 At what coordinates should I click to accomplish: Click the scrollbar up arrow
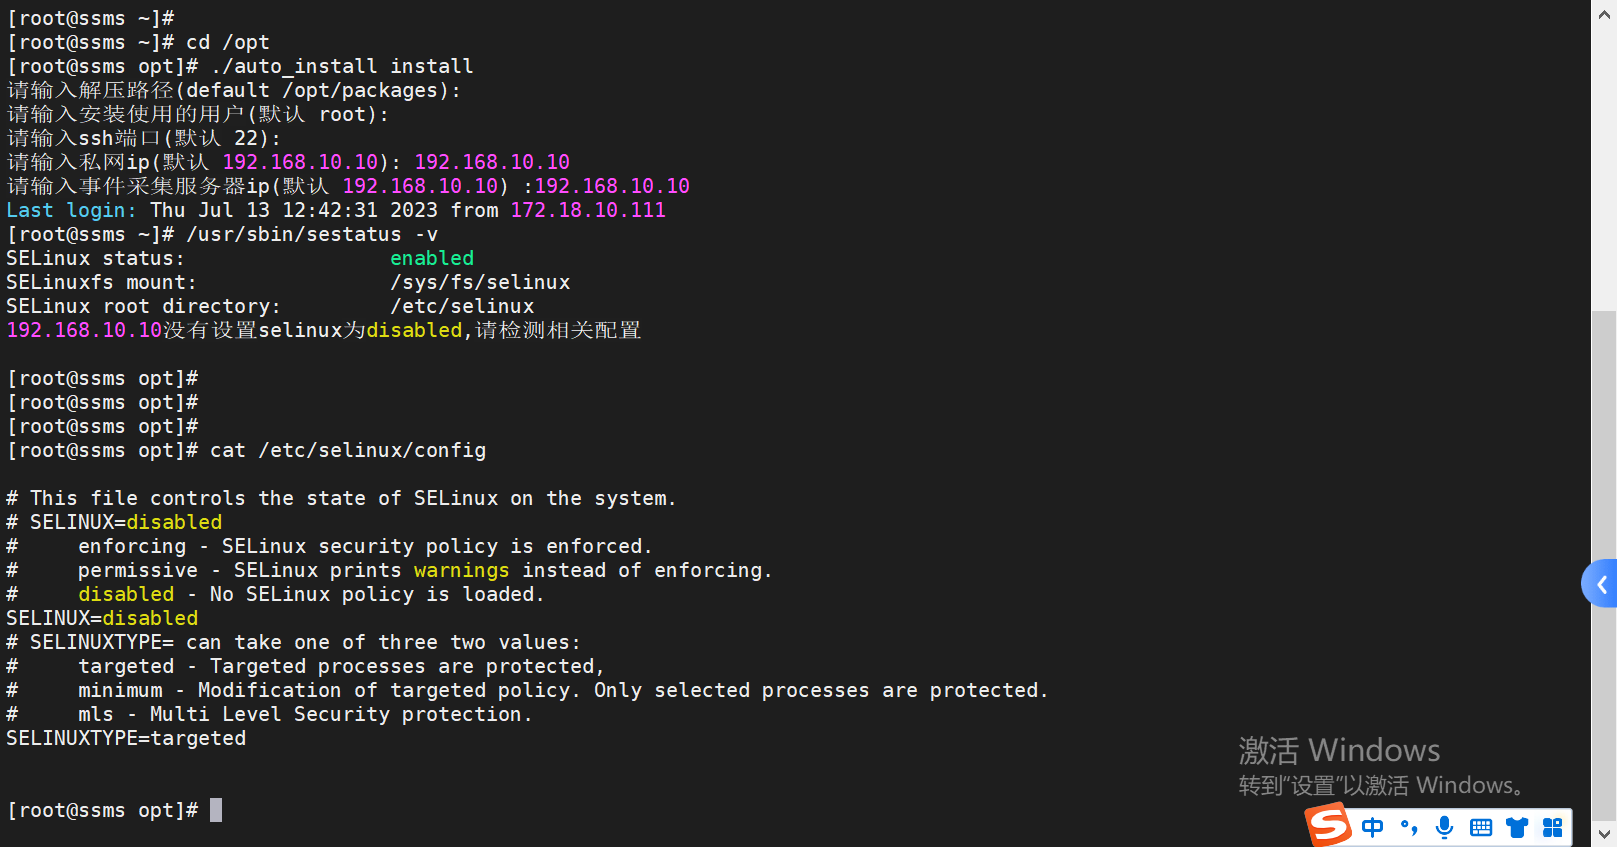click(1604, 14)
